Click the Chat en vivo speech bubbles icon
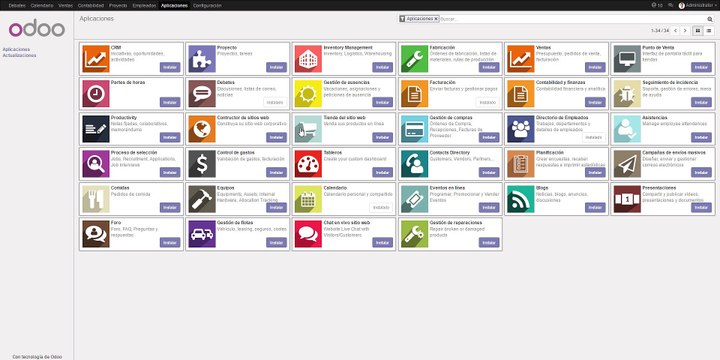The height and width of the screenshot is (360, 720). click(308, 234)
